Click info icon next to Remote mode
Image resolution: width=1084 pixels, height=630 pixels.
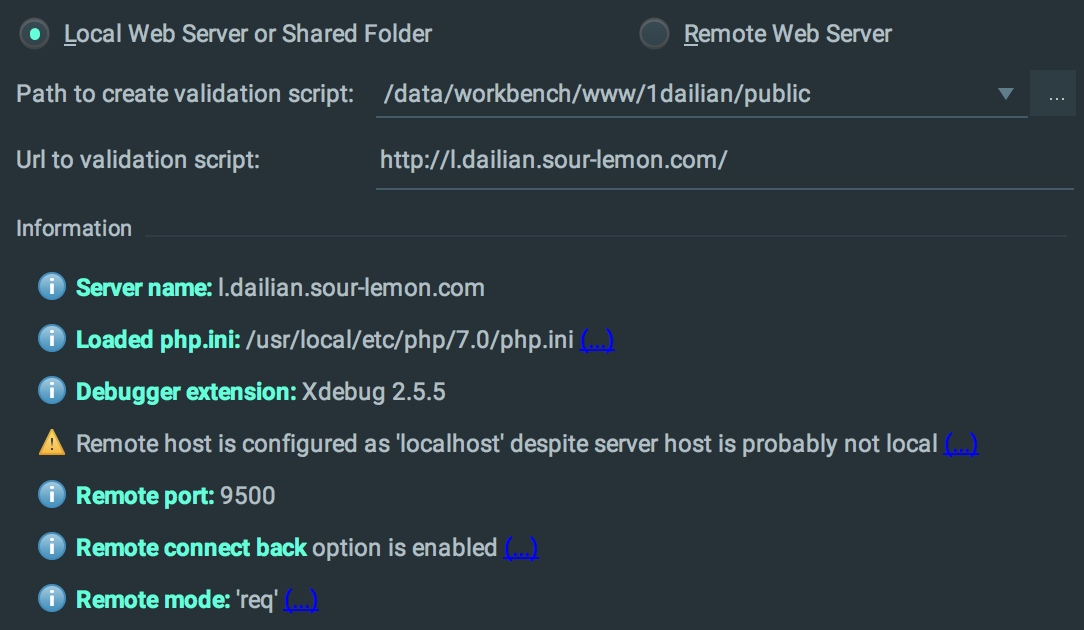pyautogui.click(x=52, y=598)
